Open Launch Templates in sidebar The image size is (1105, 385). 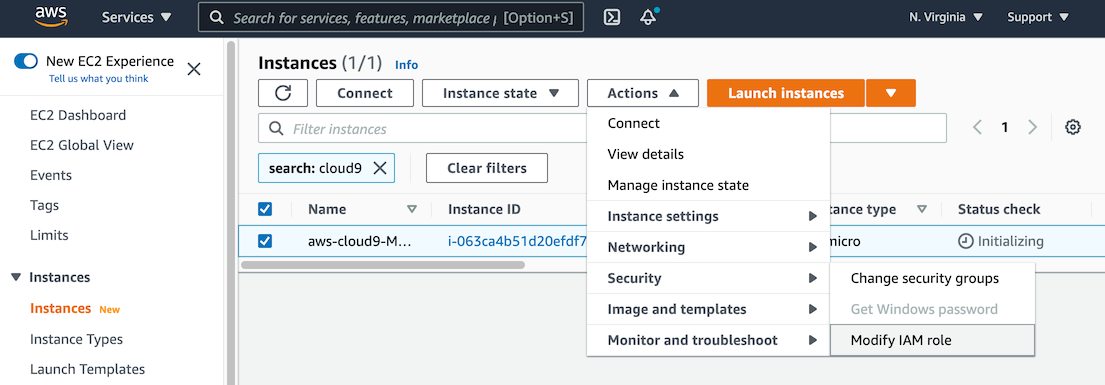[87, 369]
